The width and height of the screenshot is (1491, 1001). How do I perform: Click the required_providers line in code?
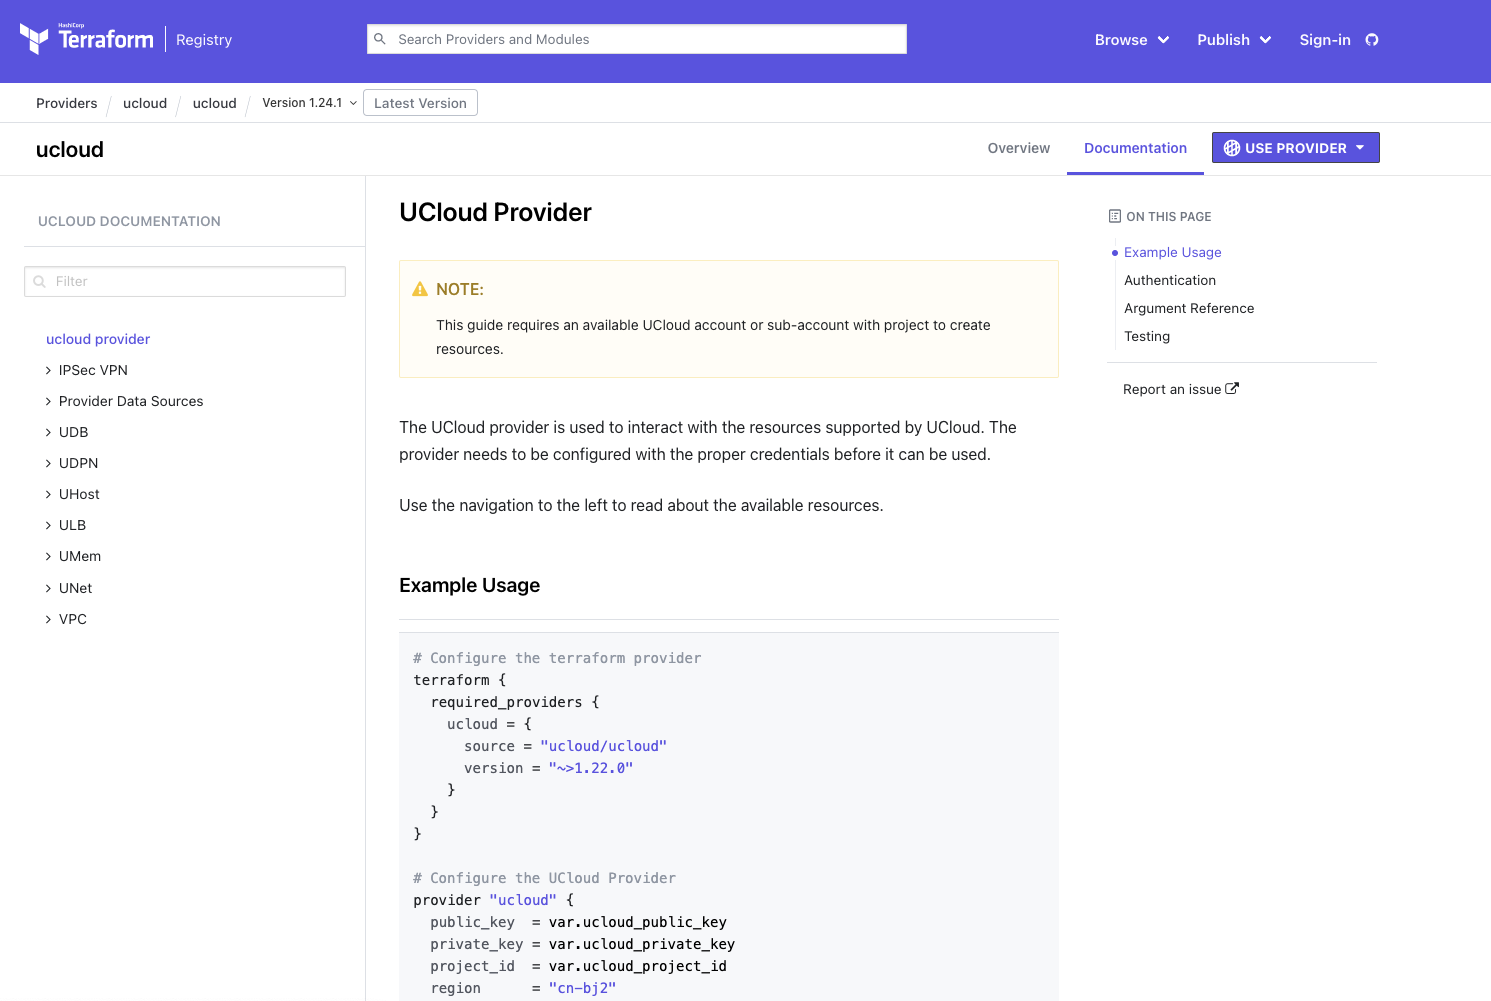tap(515, 702)
